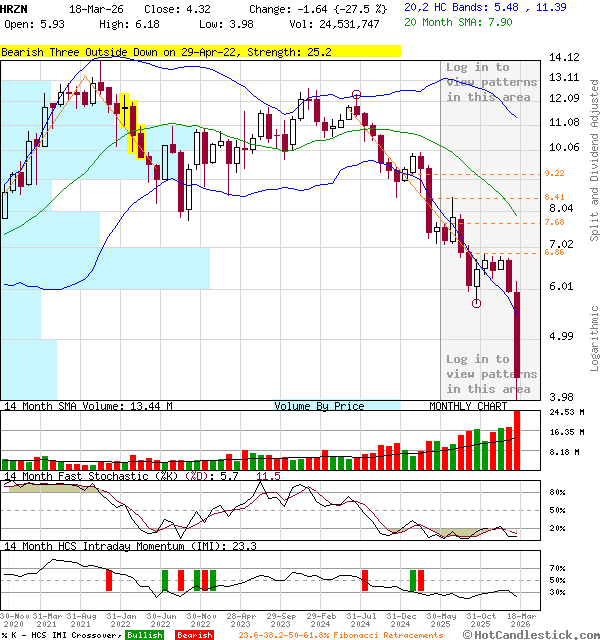The width and height of the screenshot is (600, 640).
Task: Click upper 'Log in to view patterns' notice
Action: point(489,82)
